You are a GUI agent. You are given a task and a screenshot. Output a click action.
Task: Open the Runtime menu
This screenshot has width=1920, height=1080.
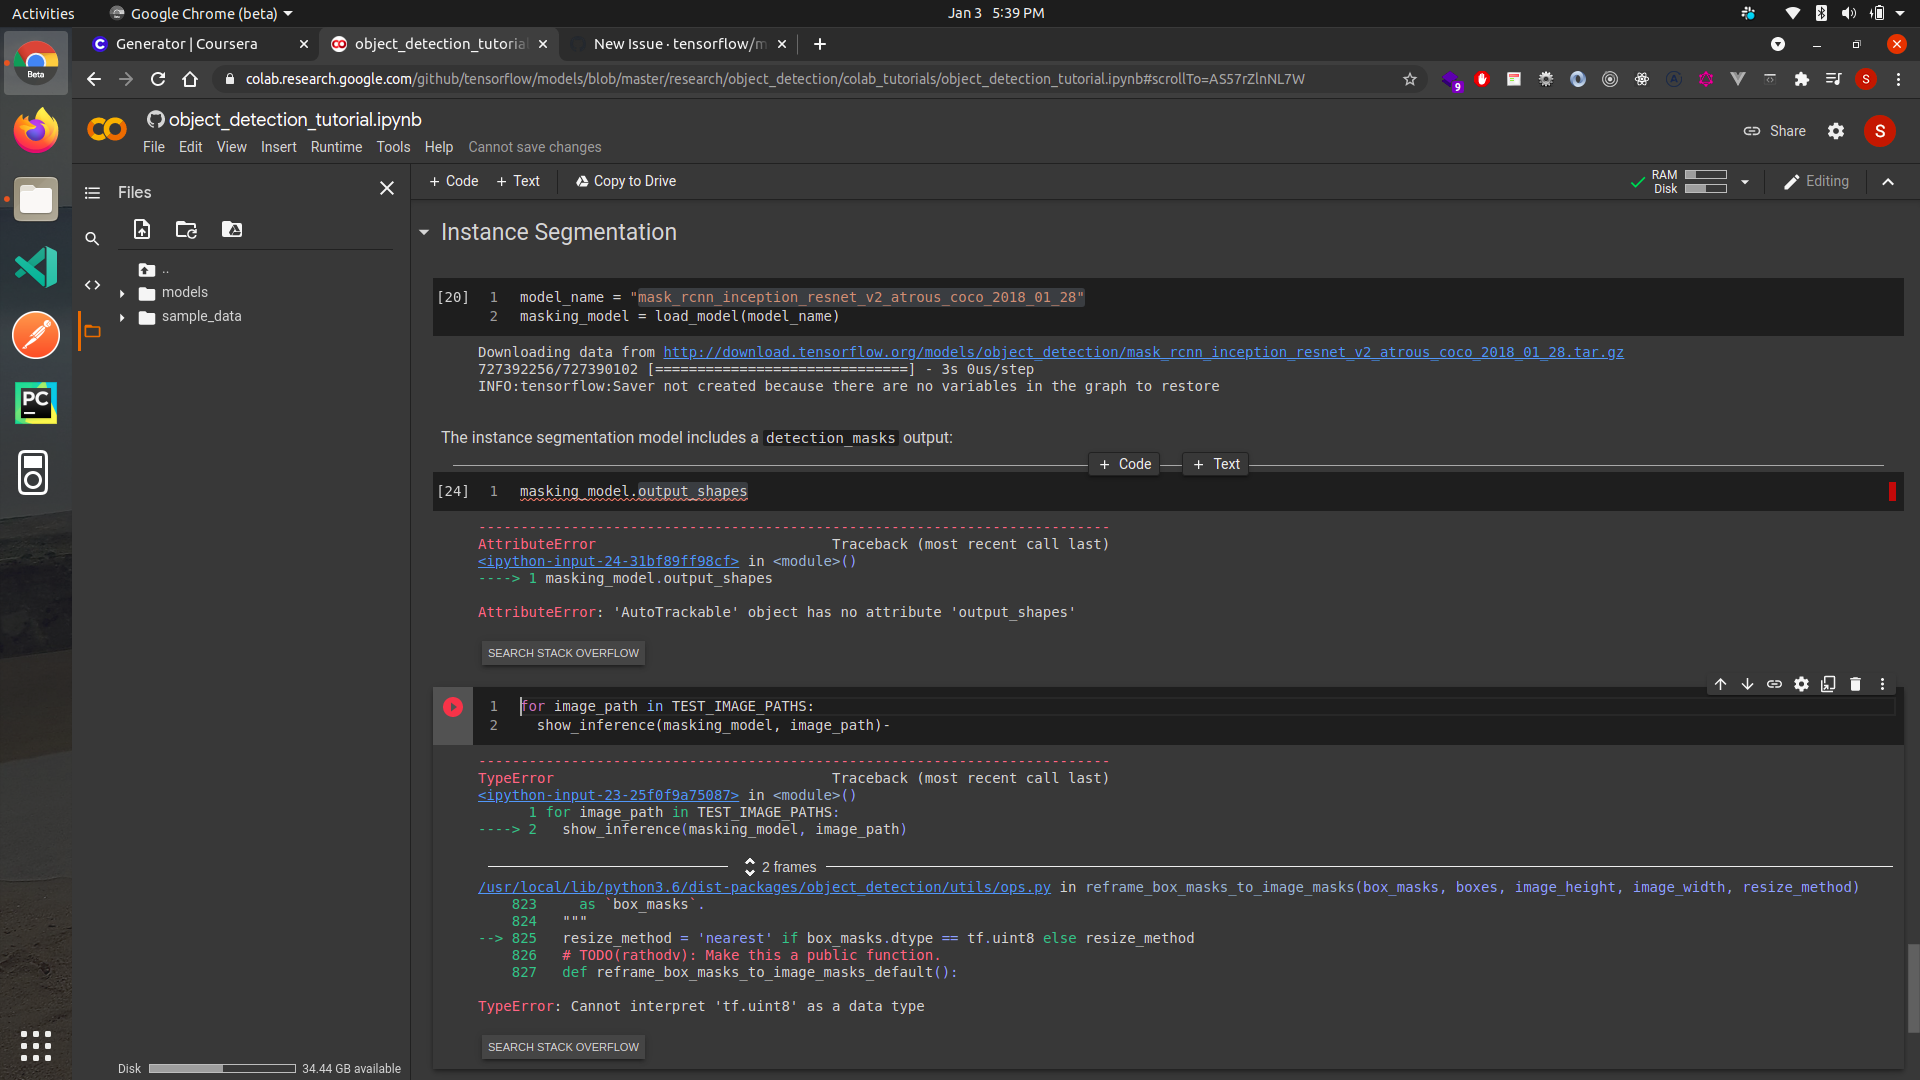(336, 147)
